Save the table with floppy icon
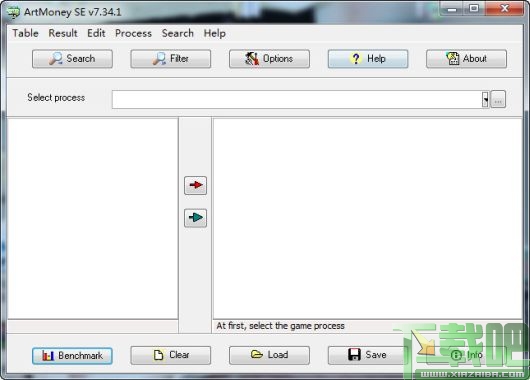This screenshot has width=530, height=380. [x=368, y=355]
